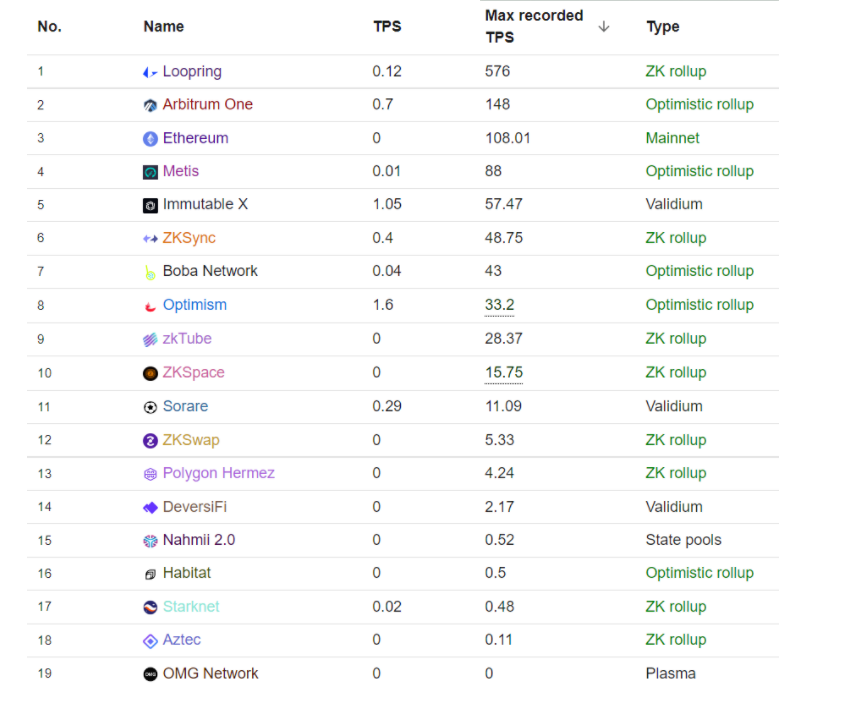Click the Ethereum diamond logo icon

click(150, 139)
